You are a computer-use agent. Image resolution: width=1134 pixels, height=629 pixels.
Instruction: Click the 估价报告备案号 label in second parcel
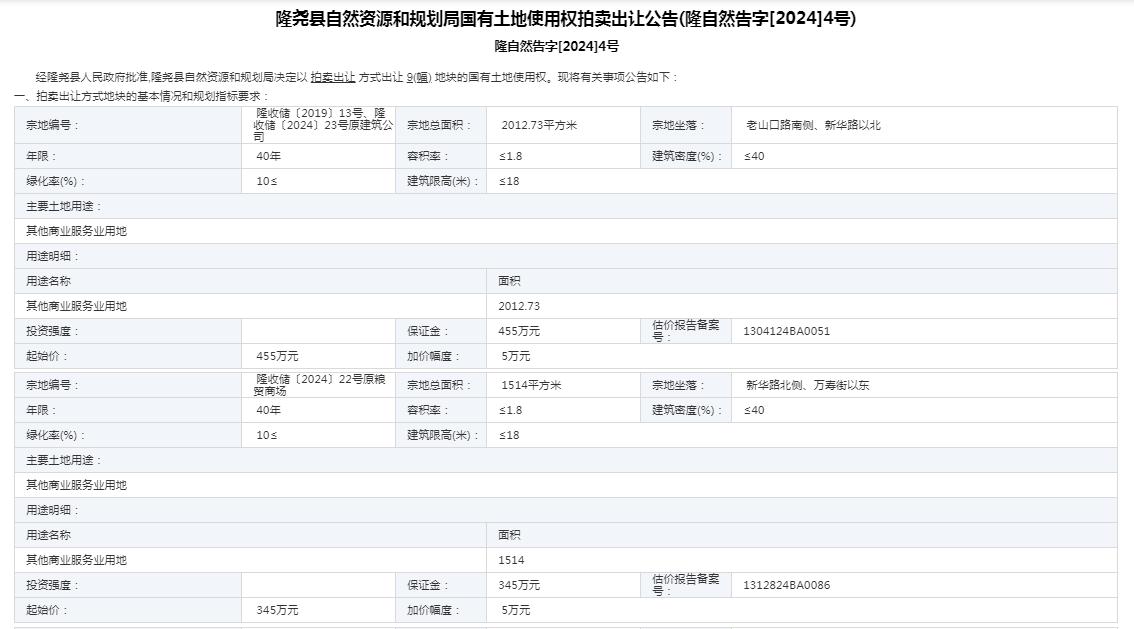coord(685,585)
